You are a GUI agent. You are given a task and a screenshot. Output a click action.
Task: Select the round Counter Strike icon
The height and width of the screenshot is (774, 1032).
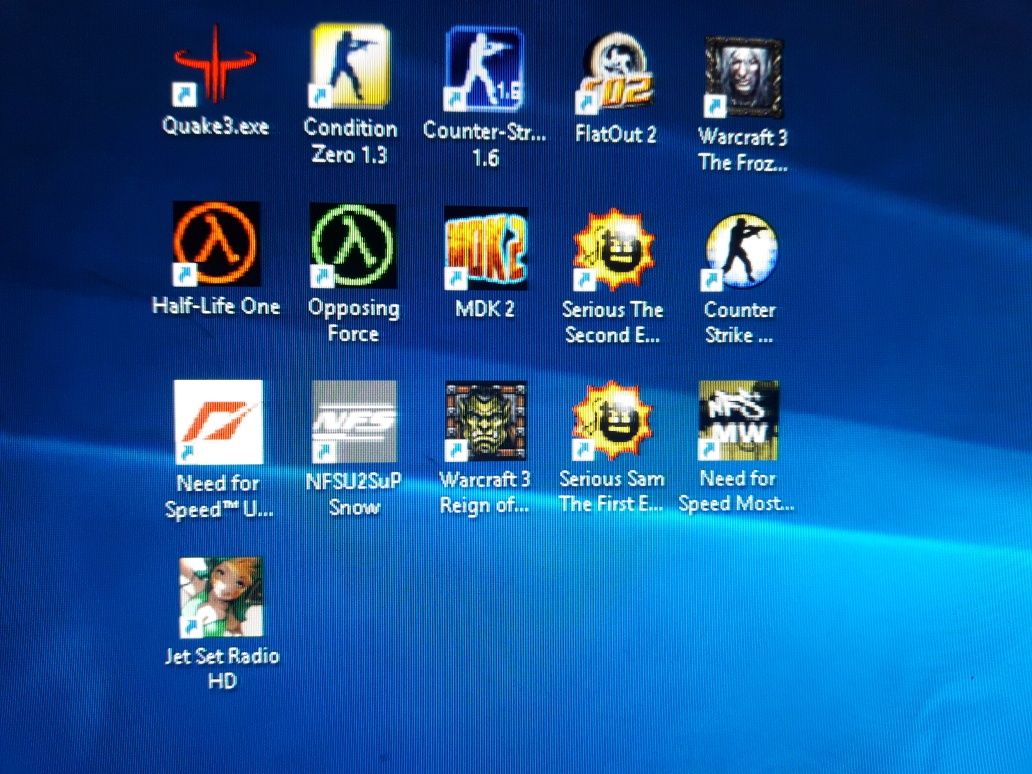tap(740, 251)
